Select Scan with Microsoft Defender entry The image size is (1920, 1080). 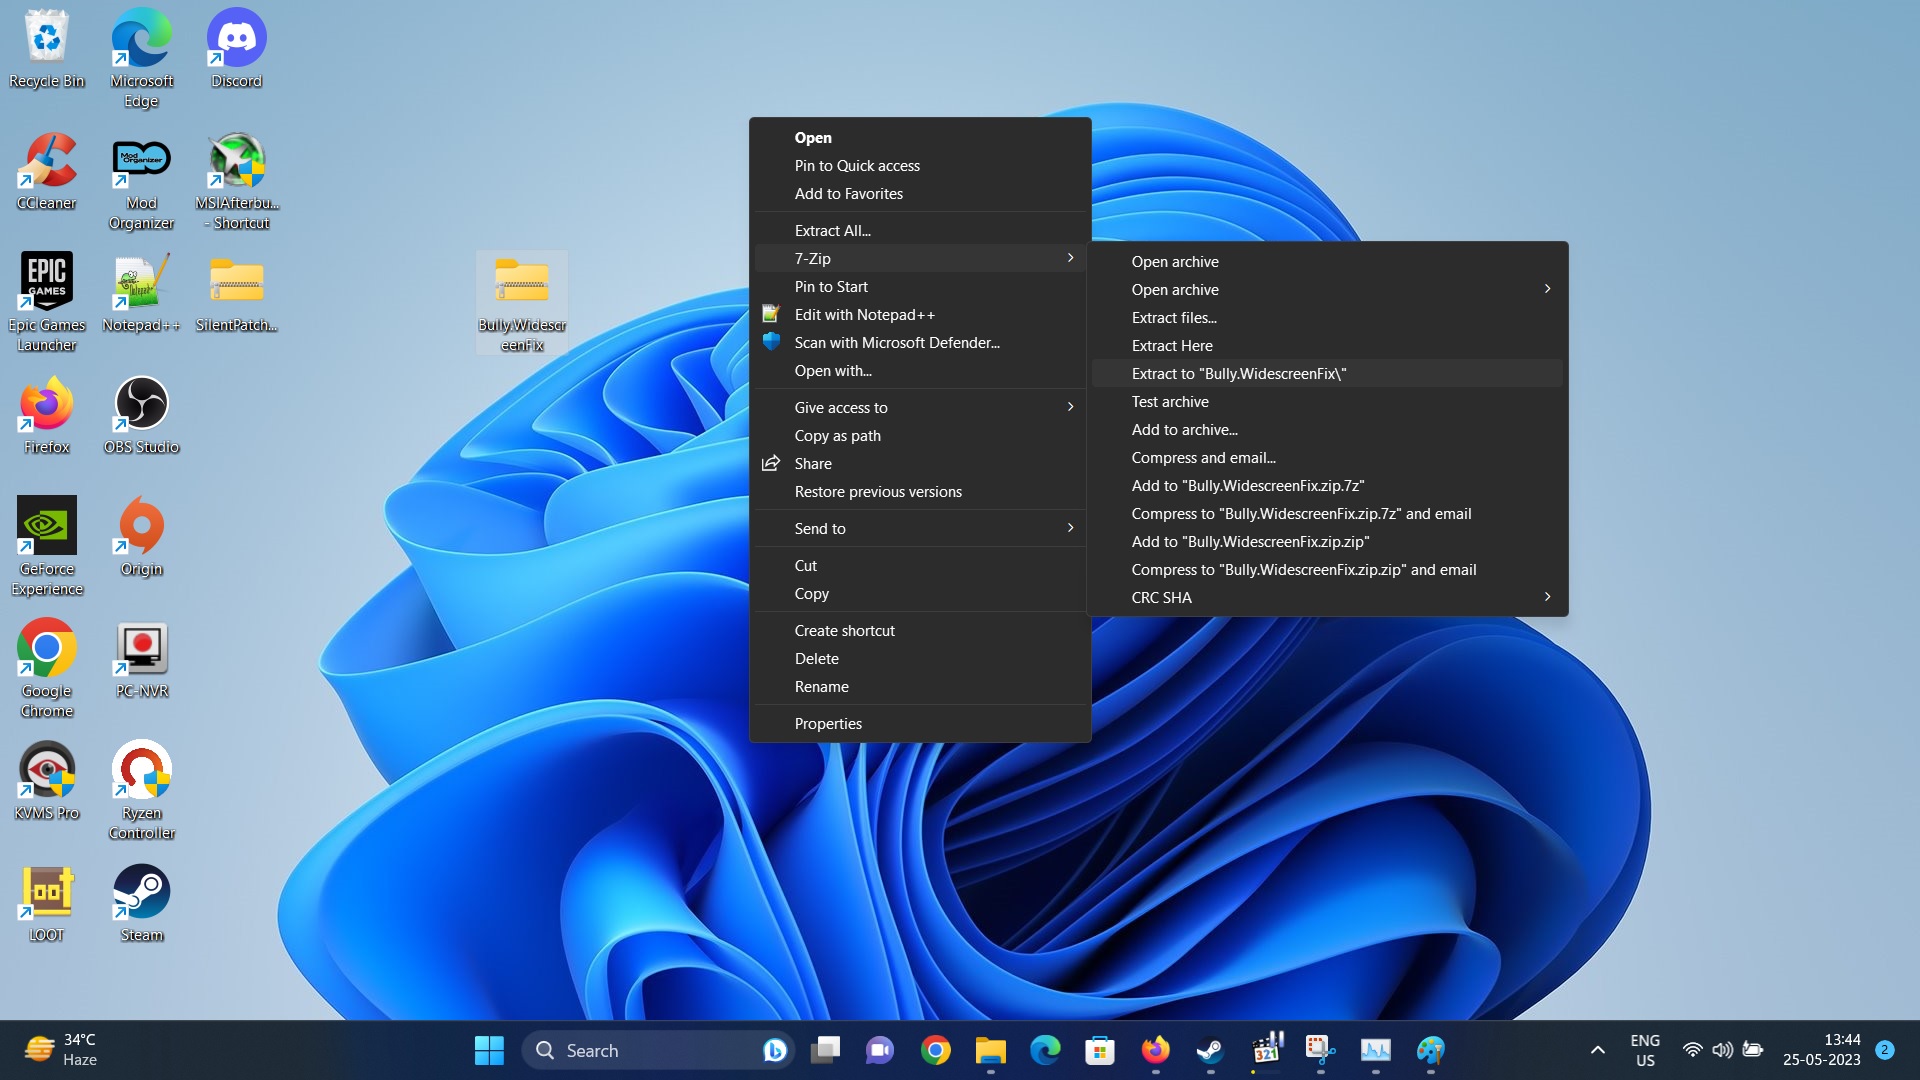pos(896,343)
